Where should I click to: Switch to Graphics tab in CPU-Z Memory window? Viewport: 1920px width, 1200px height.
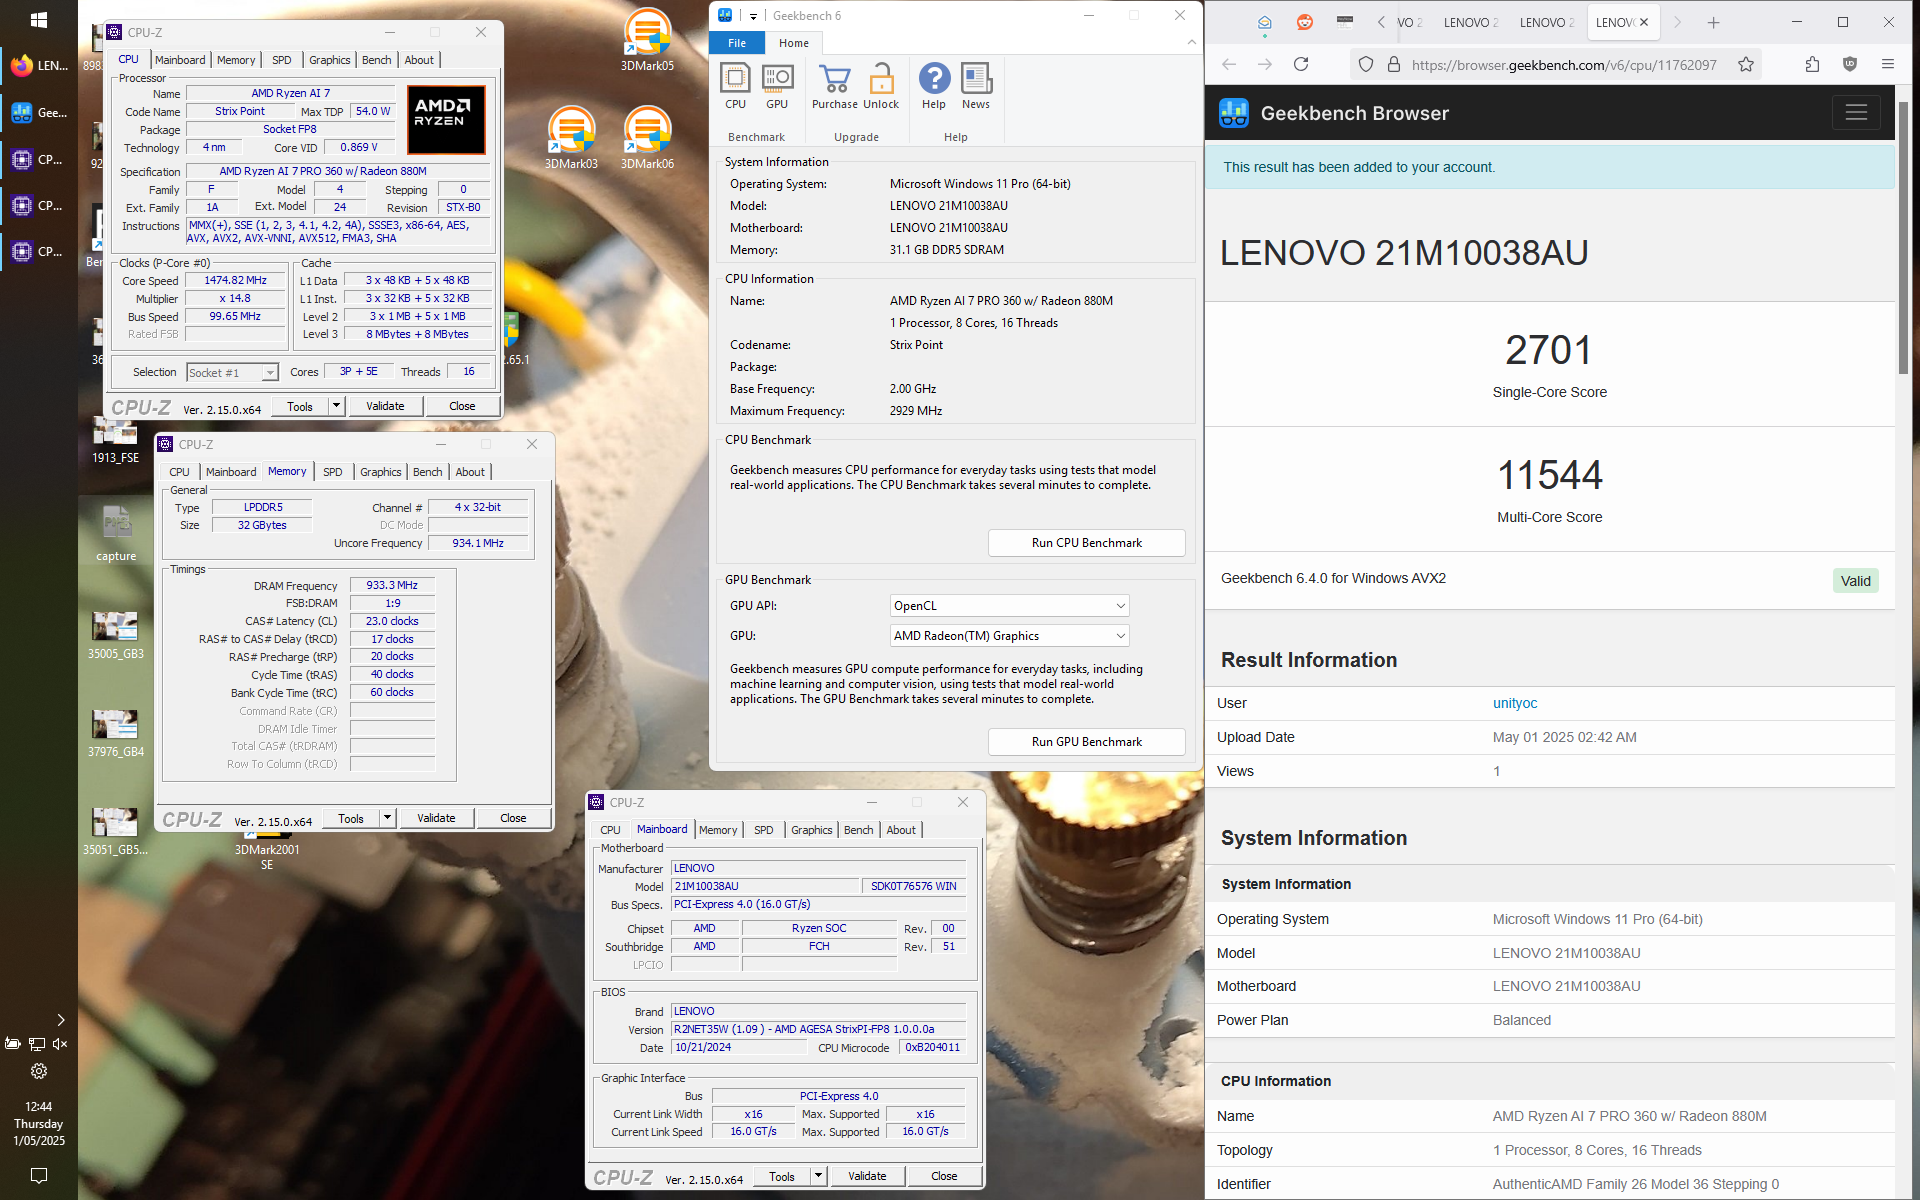(380, 472)
